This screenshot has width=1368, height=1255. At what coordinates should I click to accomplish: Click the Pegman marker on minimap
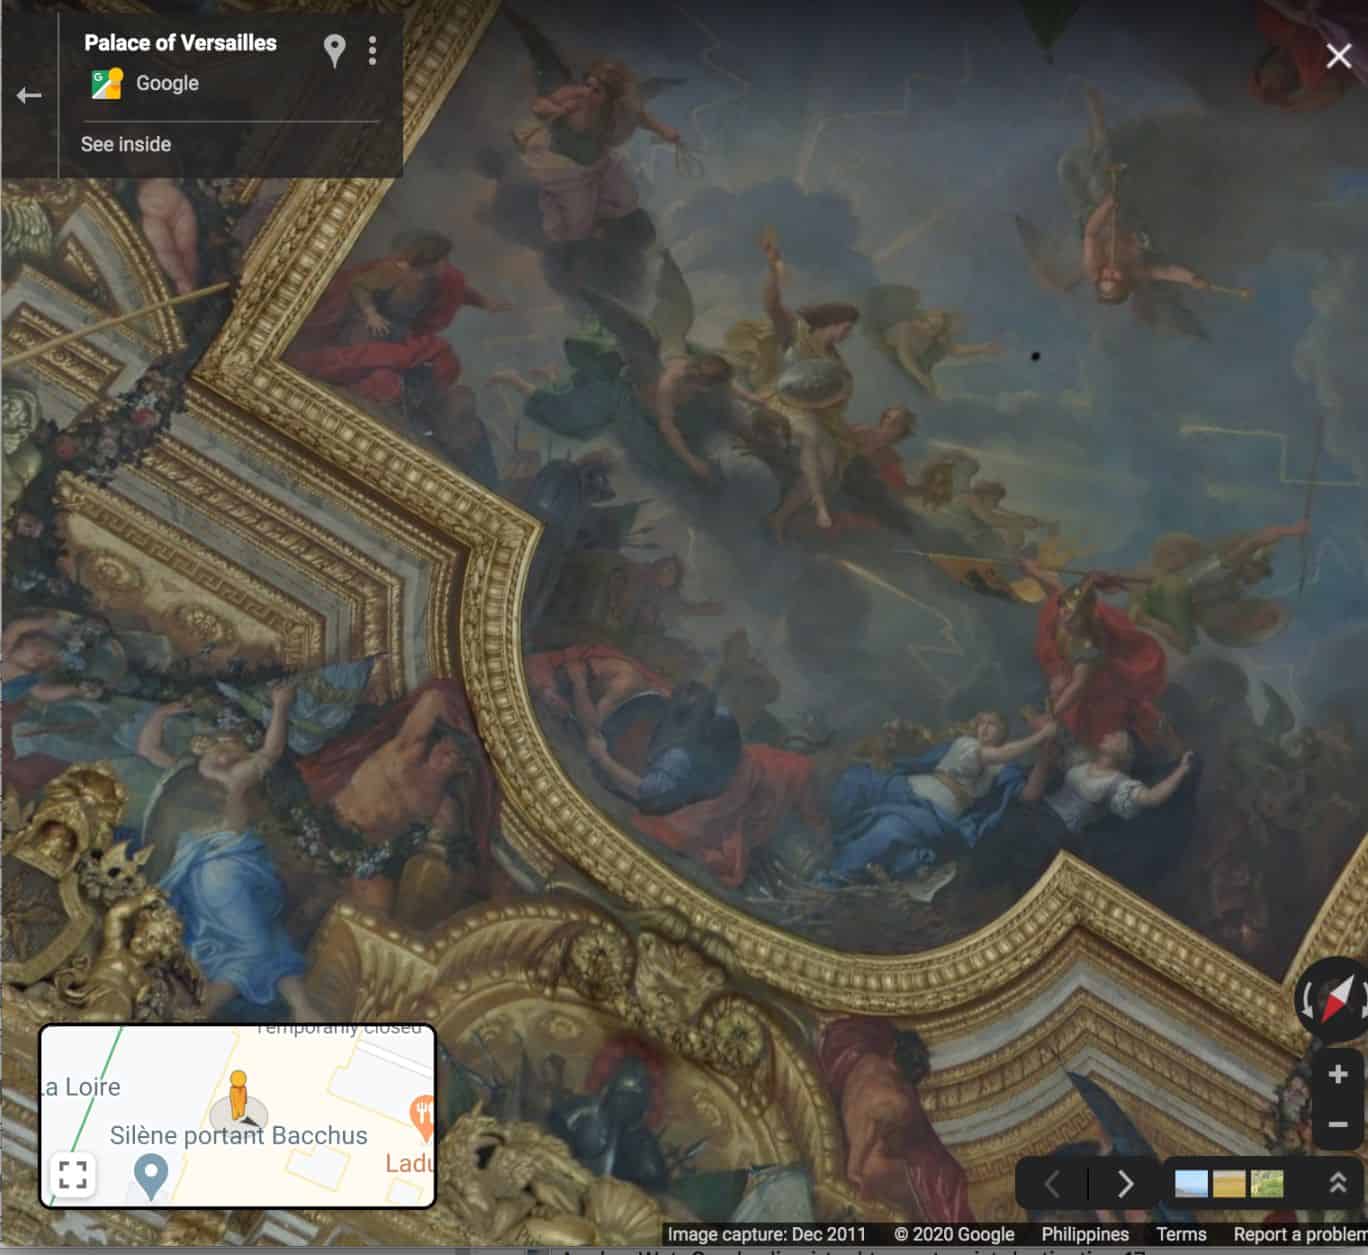pos(237,1095)
